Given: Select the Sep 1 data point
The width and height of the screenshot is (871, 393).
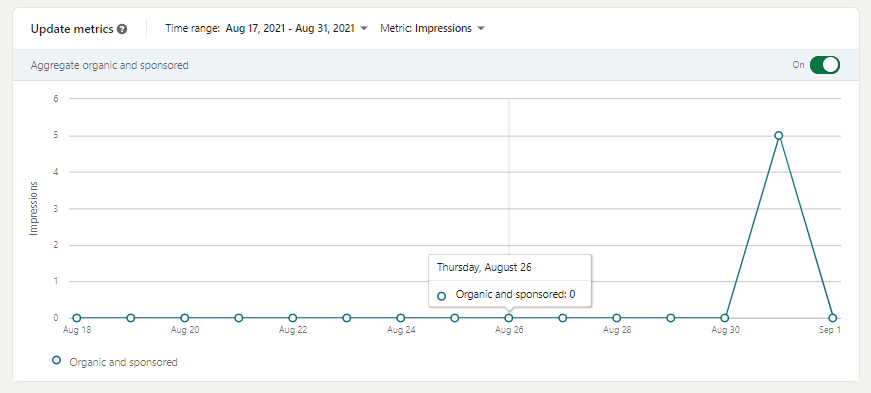Looking at the screenshot, I should pos(832,318).
